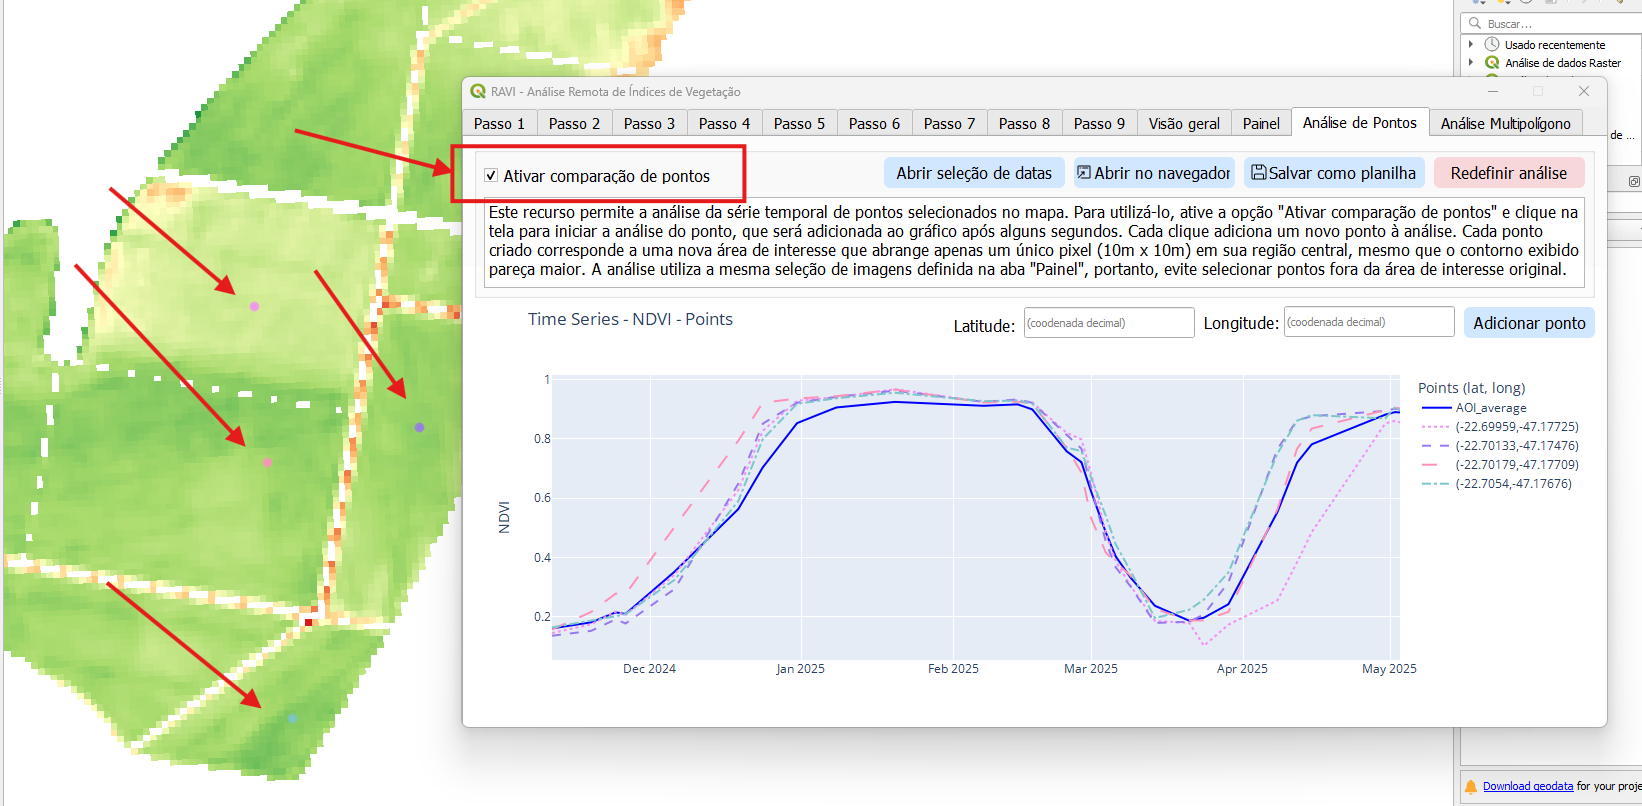1642x806 pixels.
Task: Hide the (-22.7054,-47.17676) series via legend
Action: 1513,484
